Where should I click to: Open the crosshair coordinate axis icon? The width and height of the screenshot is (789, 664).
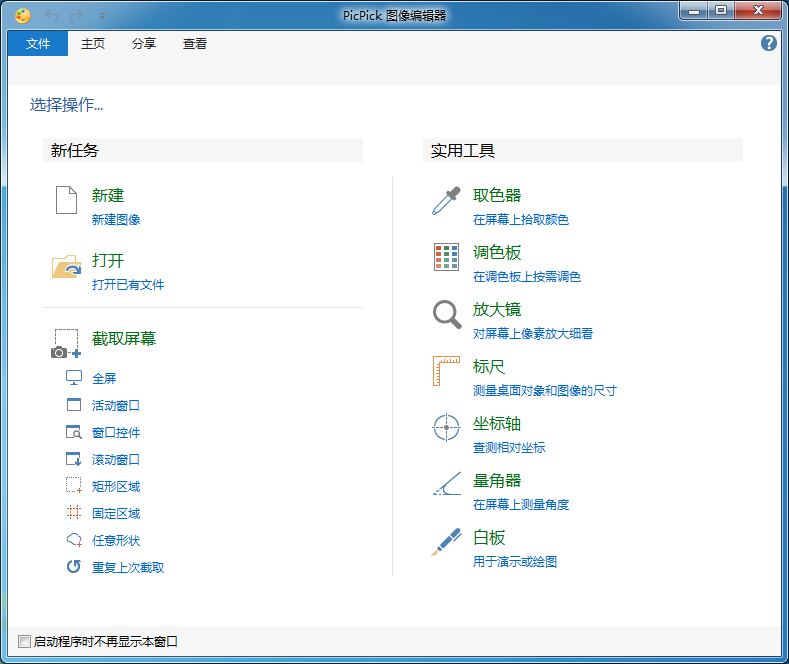446,428
